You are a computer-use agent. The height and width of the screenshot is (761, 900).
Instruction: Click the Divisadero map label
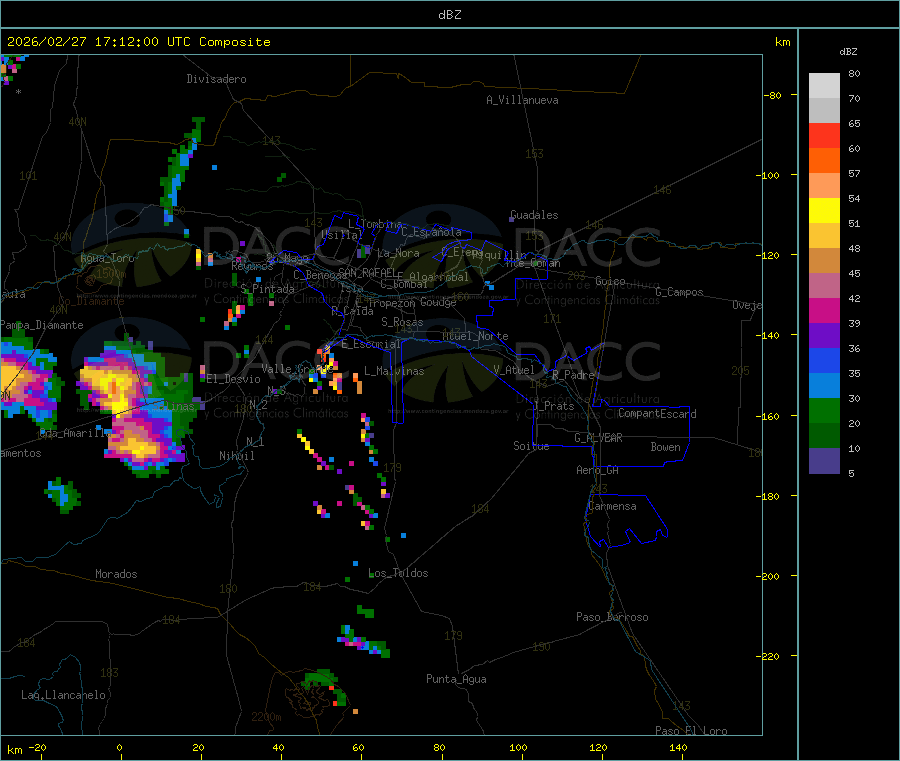point(216,79)
